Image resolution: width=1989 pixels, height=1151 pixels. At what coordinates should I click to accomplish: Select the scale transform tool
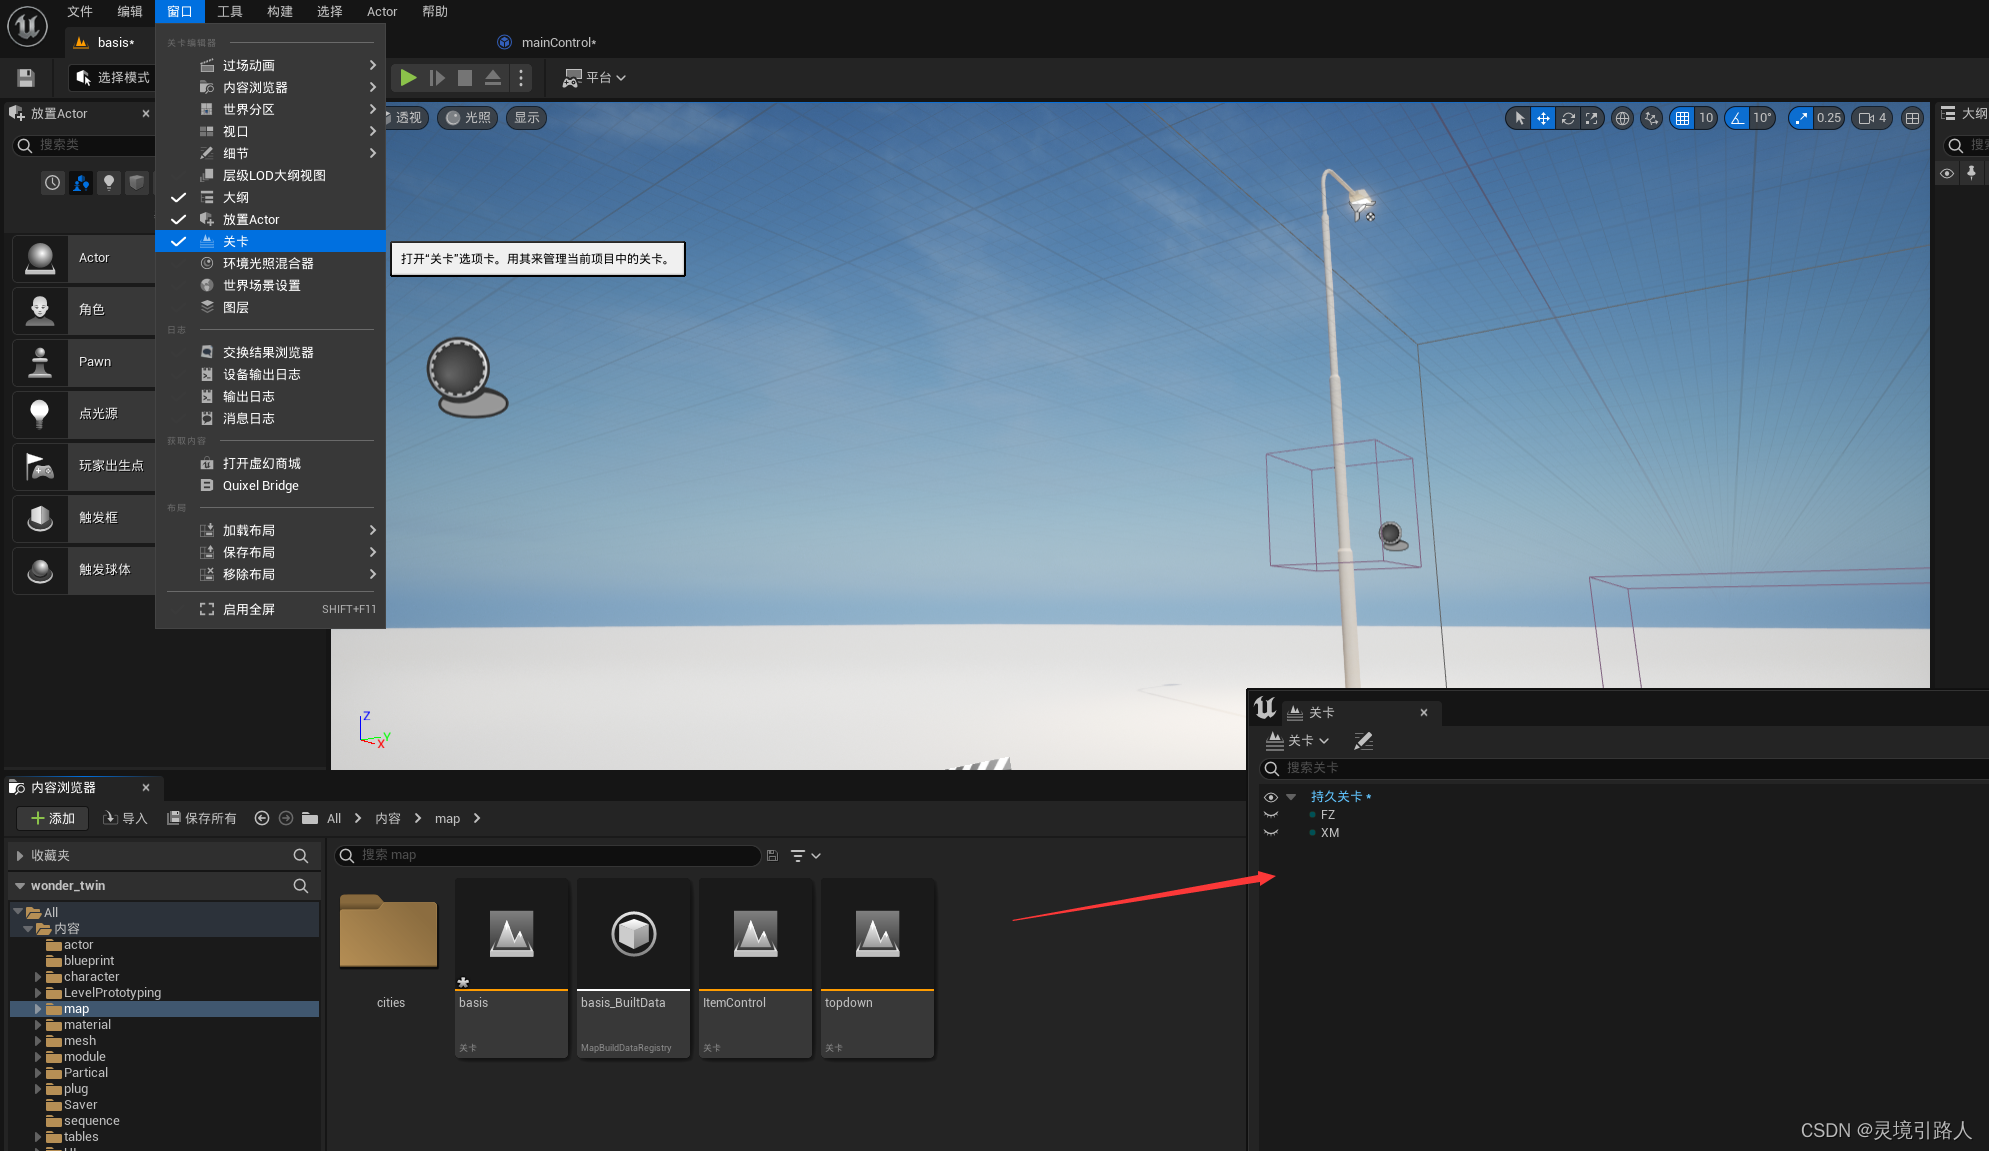[1591, 118]
